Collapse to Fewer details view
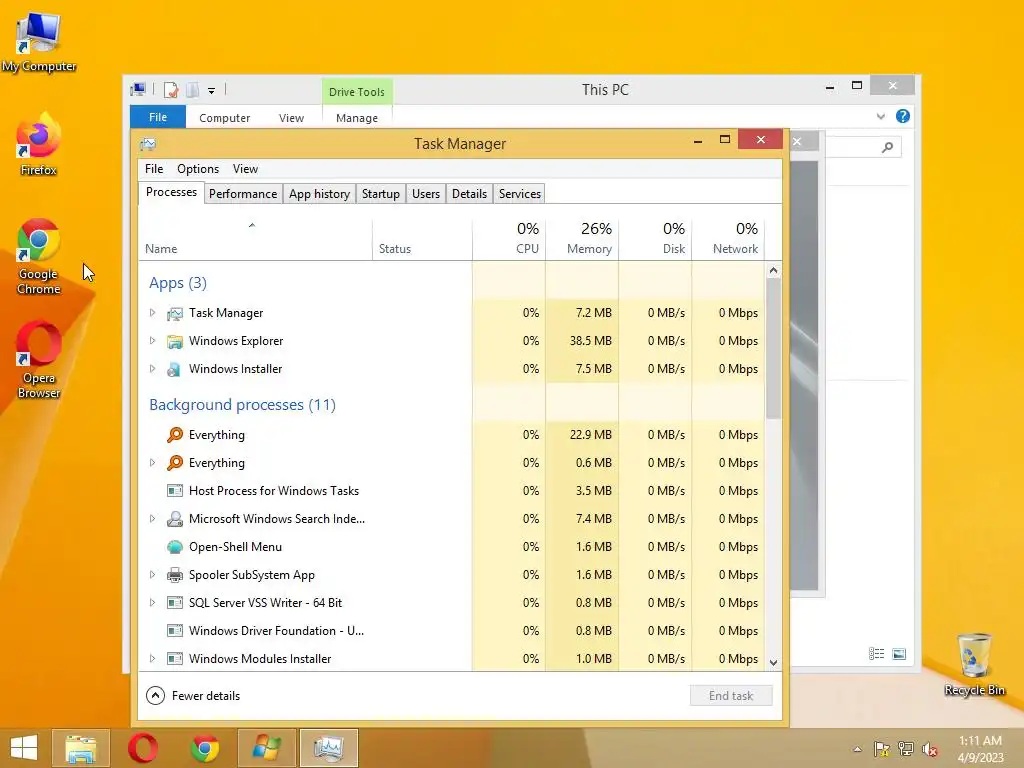This screenshot has width=1024, height=768. (193, 696)
